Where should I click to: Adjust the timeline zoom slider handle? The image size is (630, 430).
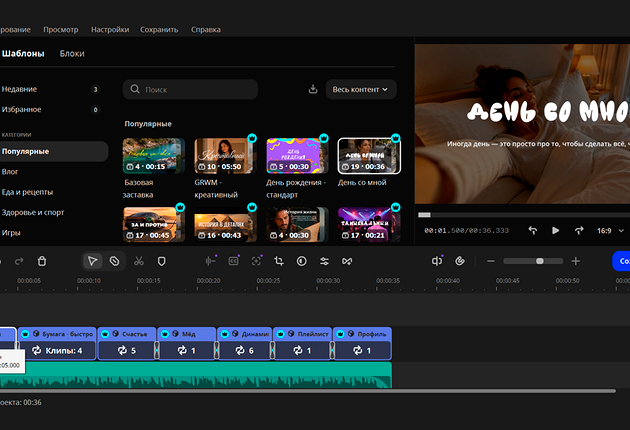pyautogui.click(x=540, y=261)
